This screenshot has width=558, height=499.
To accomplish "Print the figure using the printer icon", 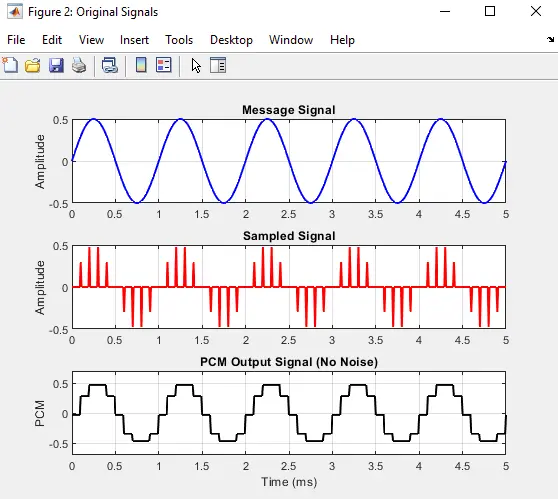I will click(79, 65).
